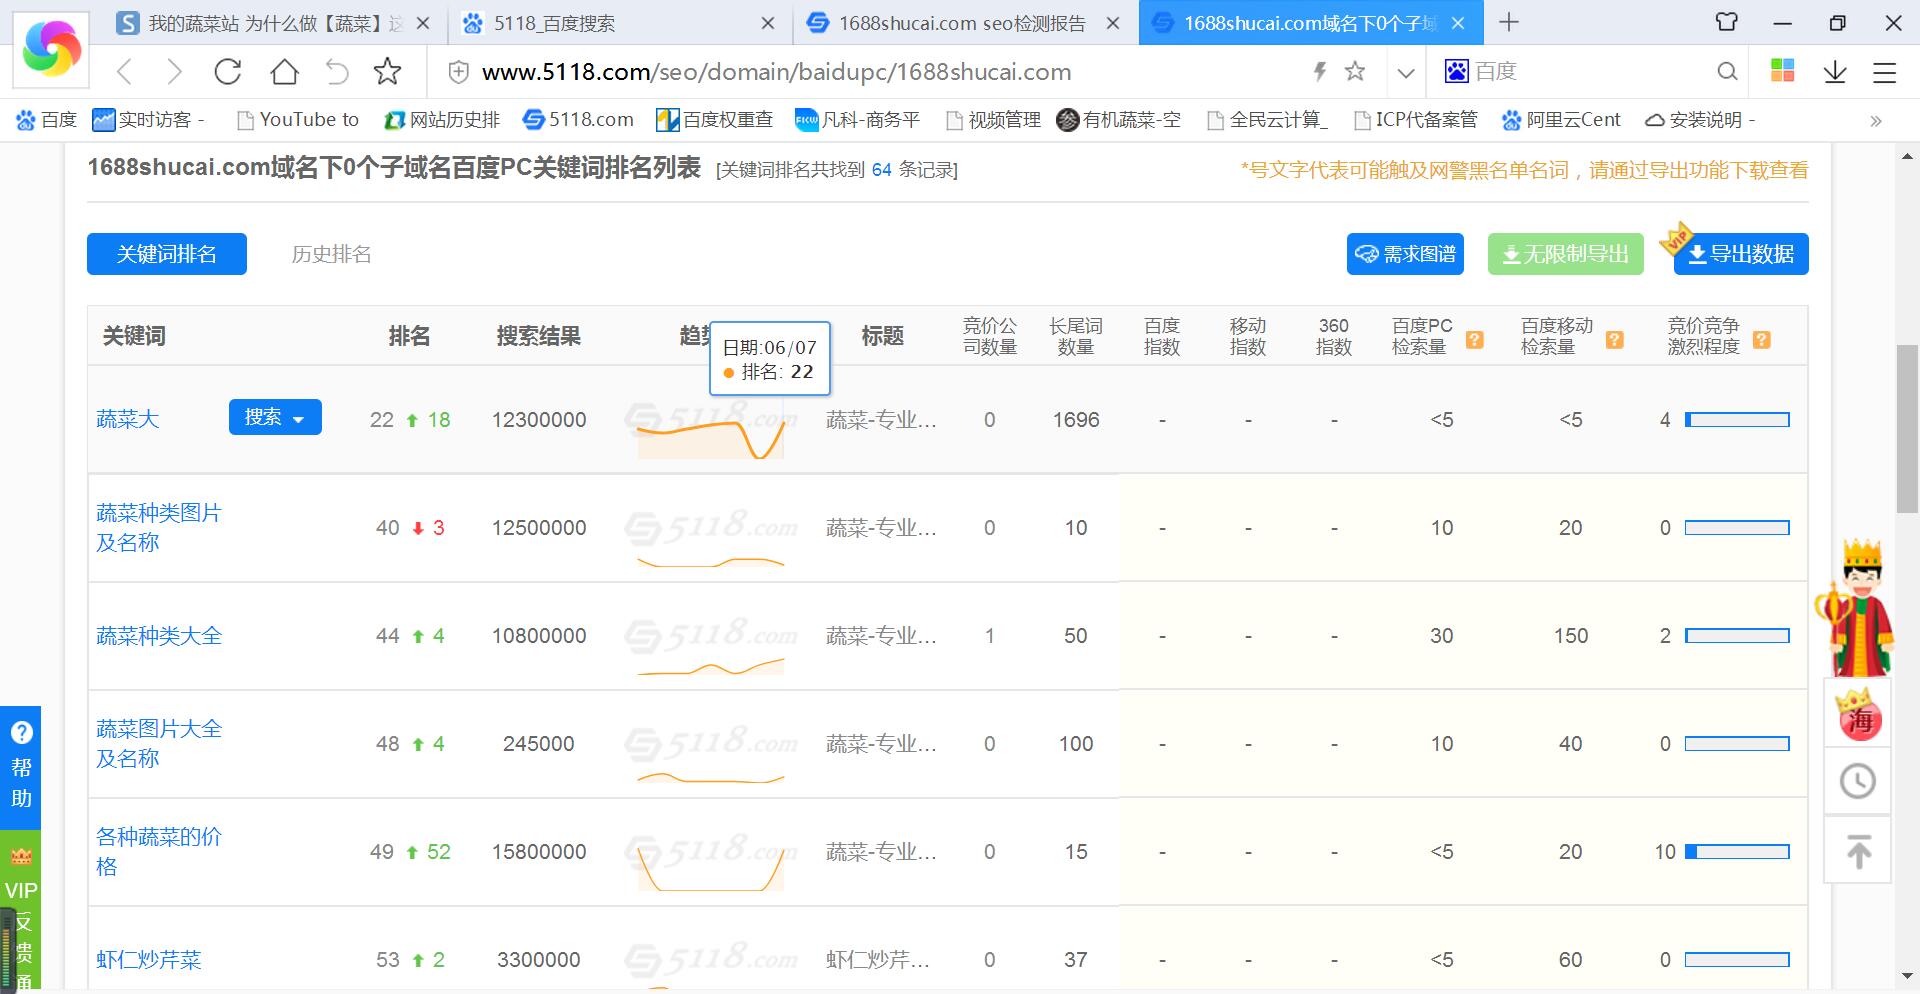
Task: Click the red 海 badge icon
Action: pos(1859,715)
